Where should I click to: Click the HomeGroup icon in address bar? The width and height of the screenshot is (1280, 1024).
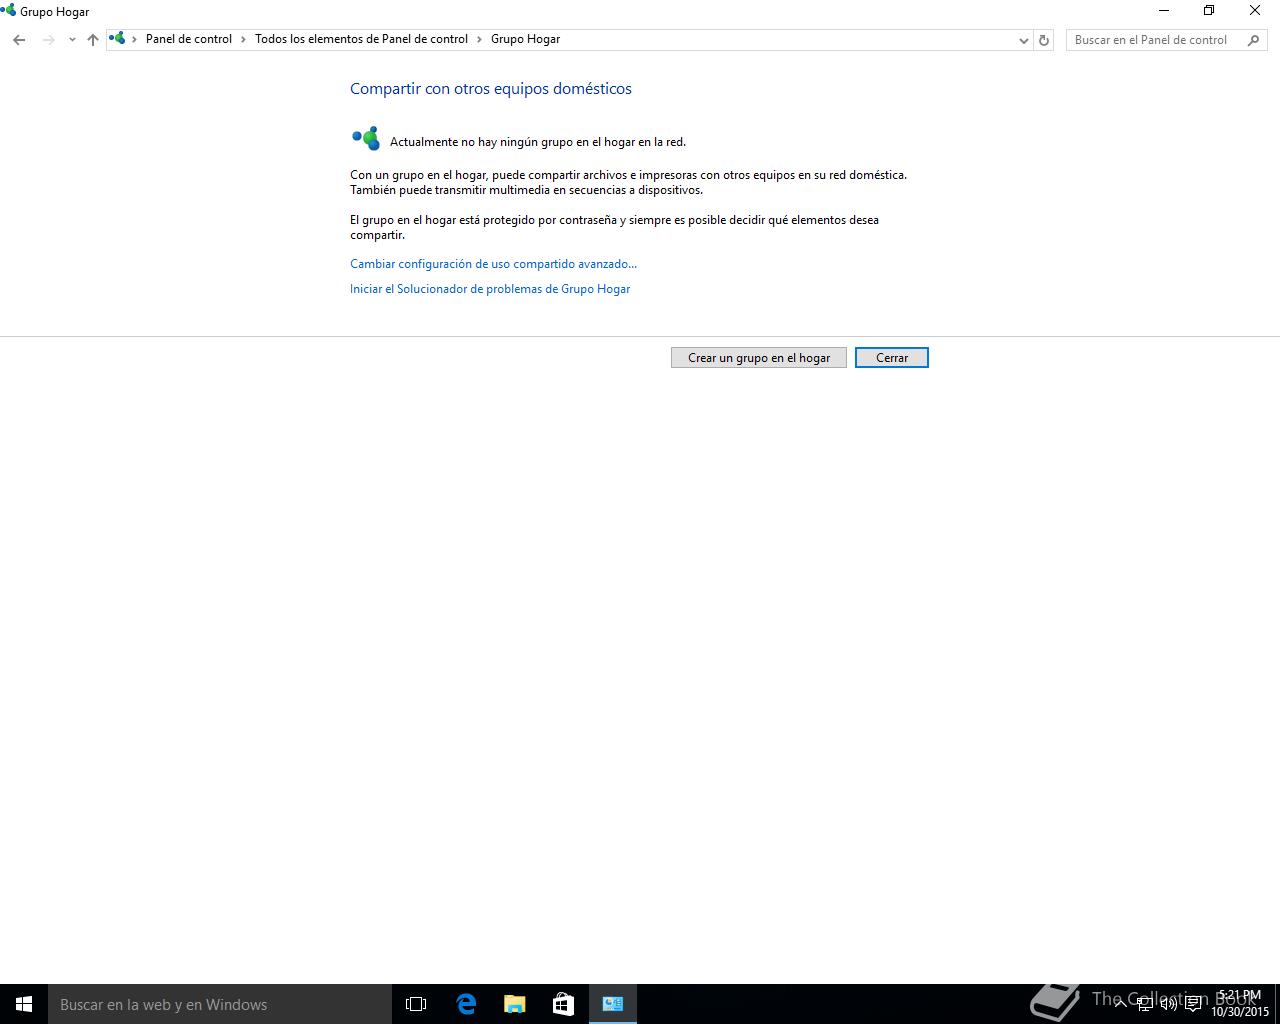(118, 39)
